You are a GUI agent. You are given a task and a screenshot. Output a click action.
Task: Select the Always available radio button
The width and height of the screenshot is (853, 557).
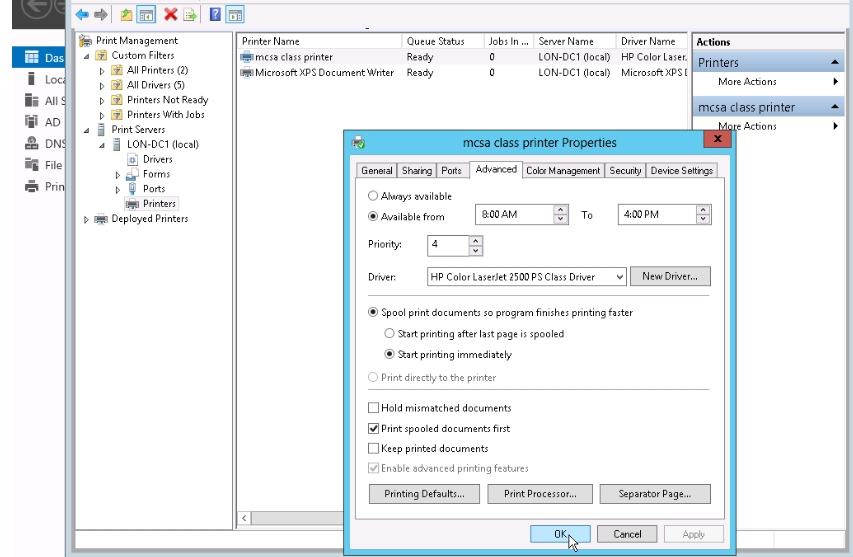click(374, 197)
